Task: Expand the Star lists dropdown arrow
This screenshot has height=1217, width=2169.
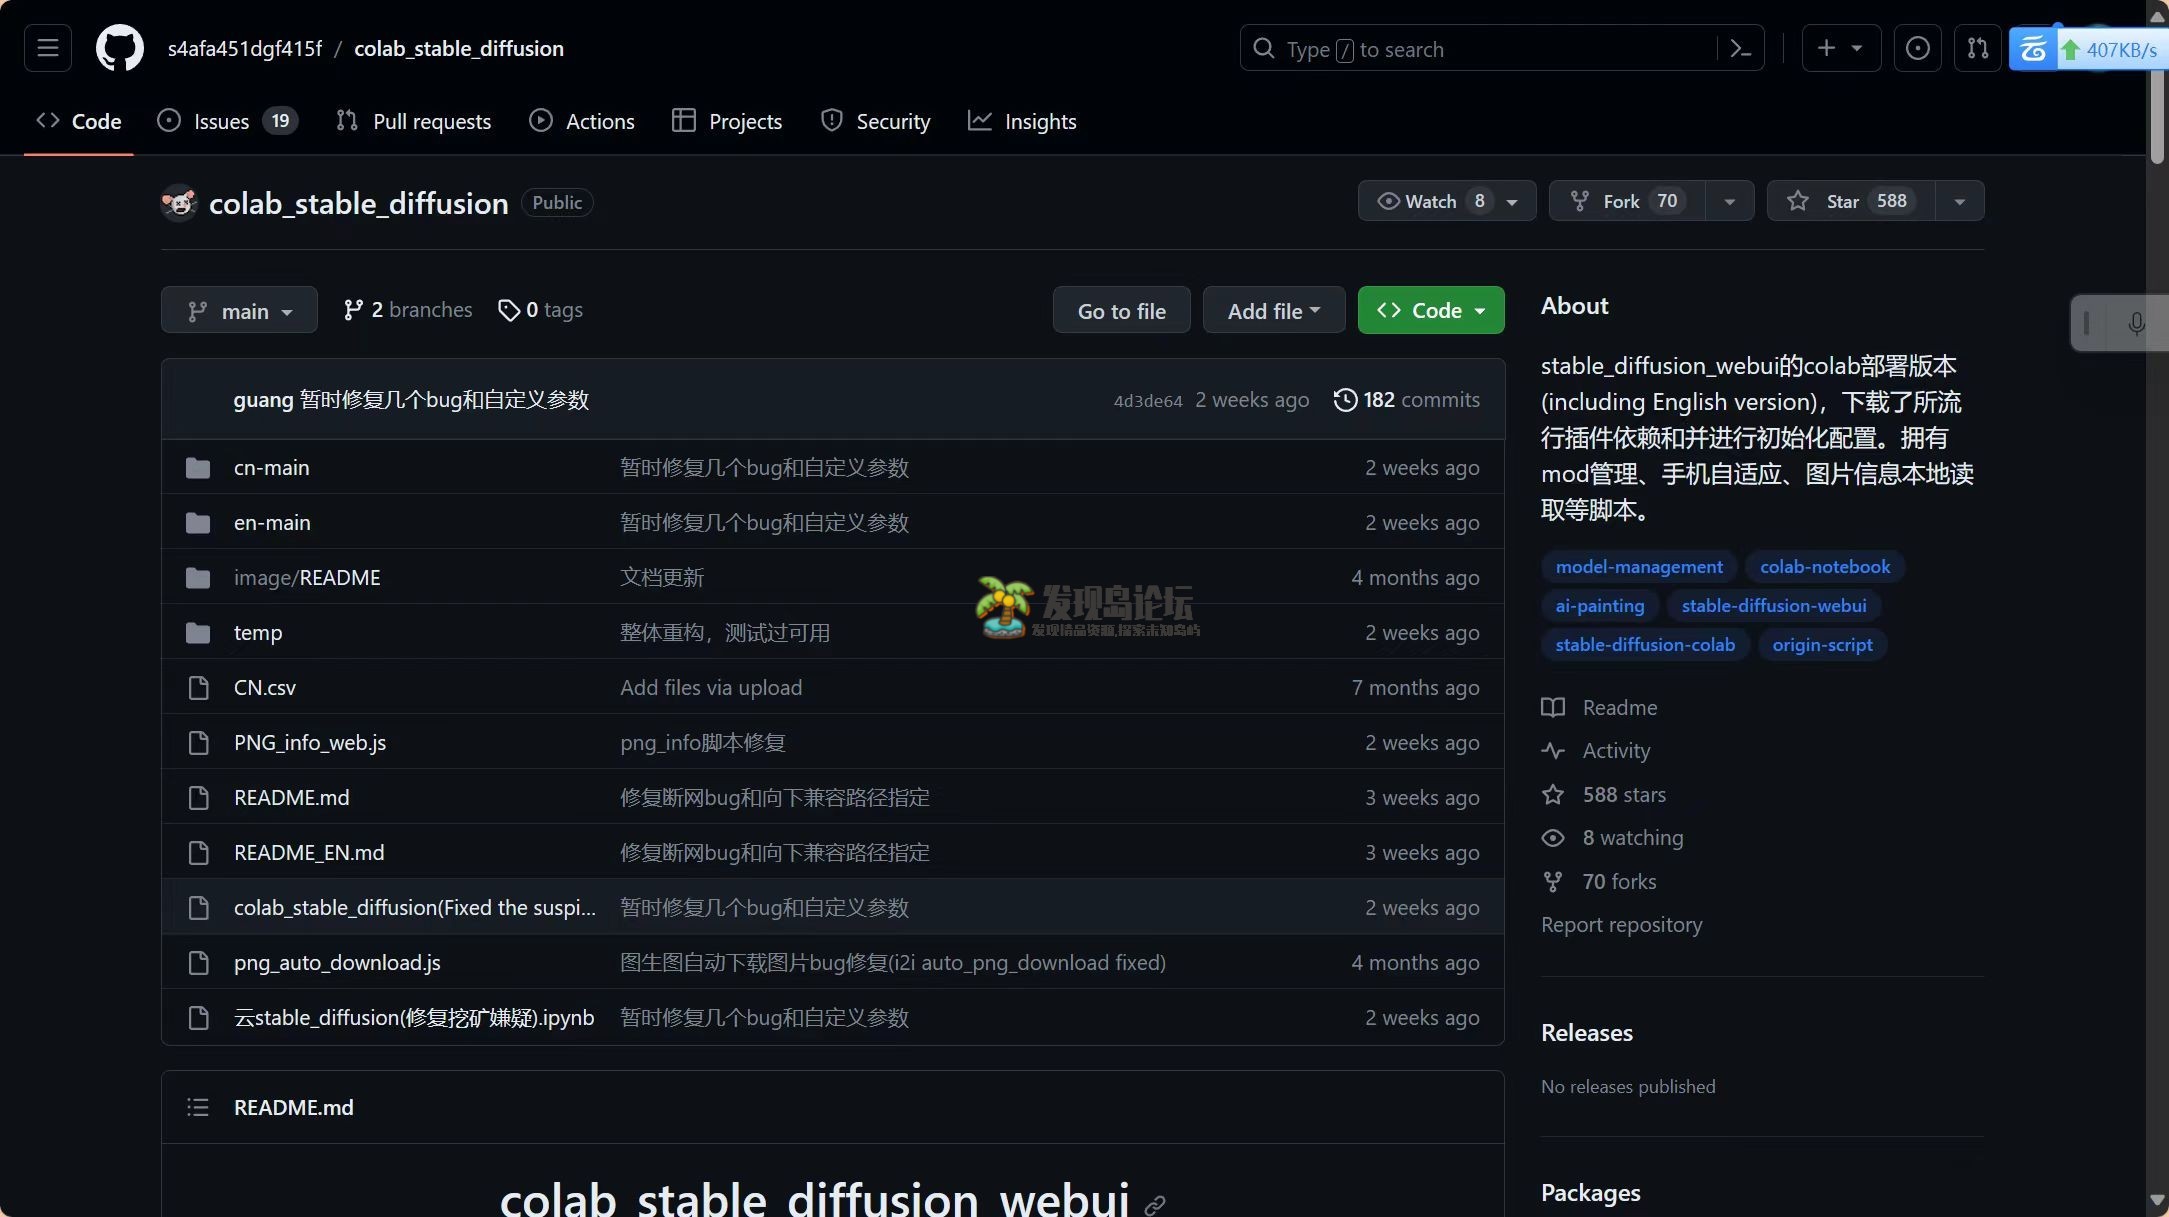Action: tap(1960, 201)
